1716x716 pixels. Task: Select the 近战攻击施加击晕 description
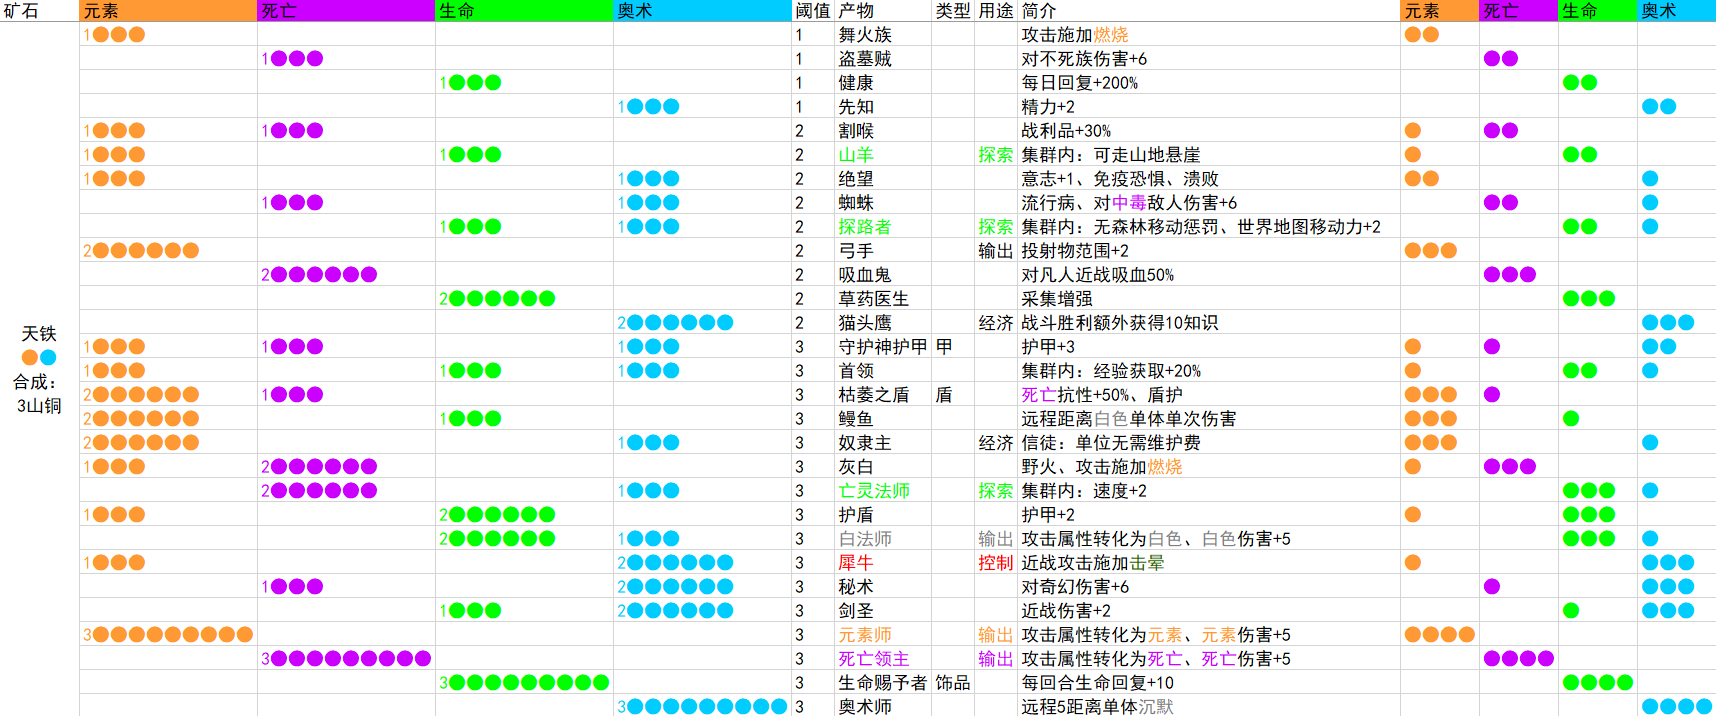pos(1093,563)
